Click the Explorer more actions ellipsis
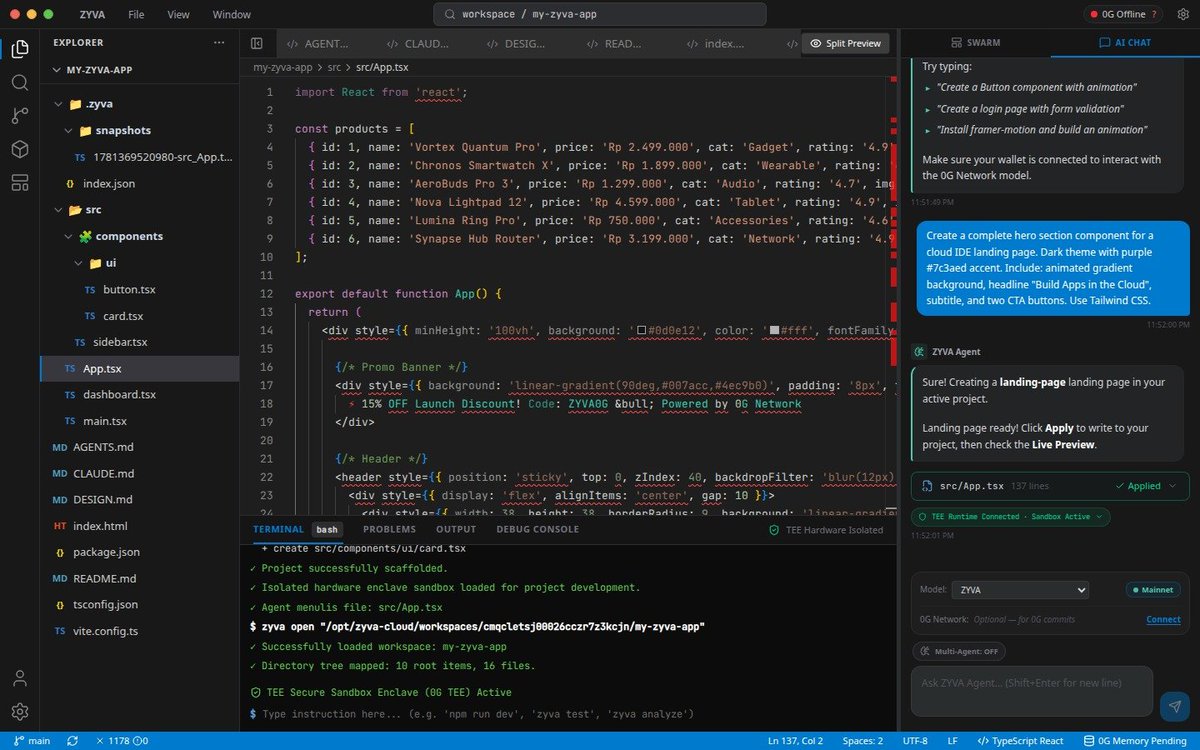The height and width of the screenshot is (750, 1200). pos(219,43)
